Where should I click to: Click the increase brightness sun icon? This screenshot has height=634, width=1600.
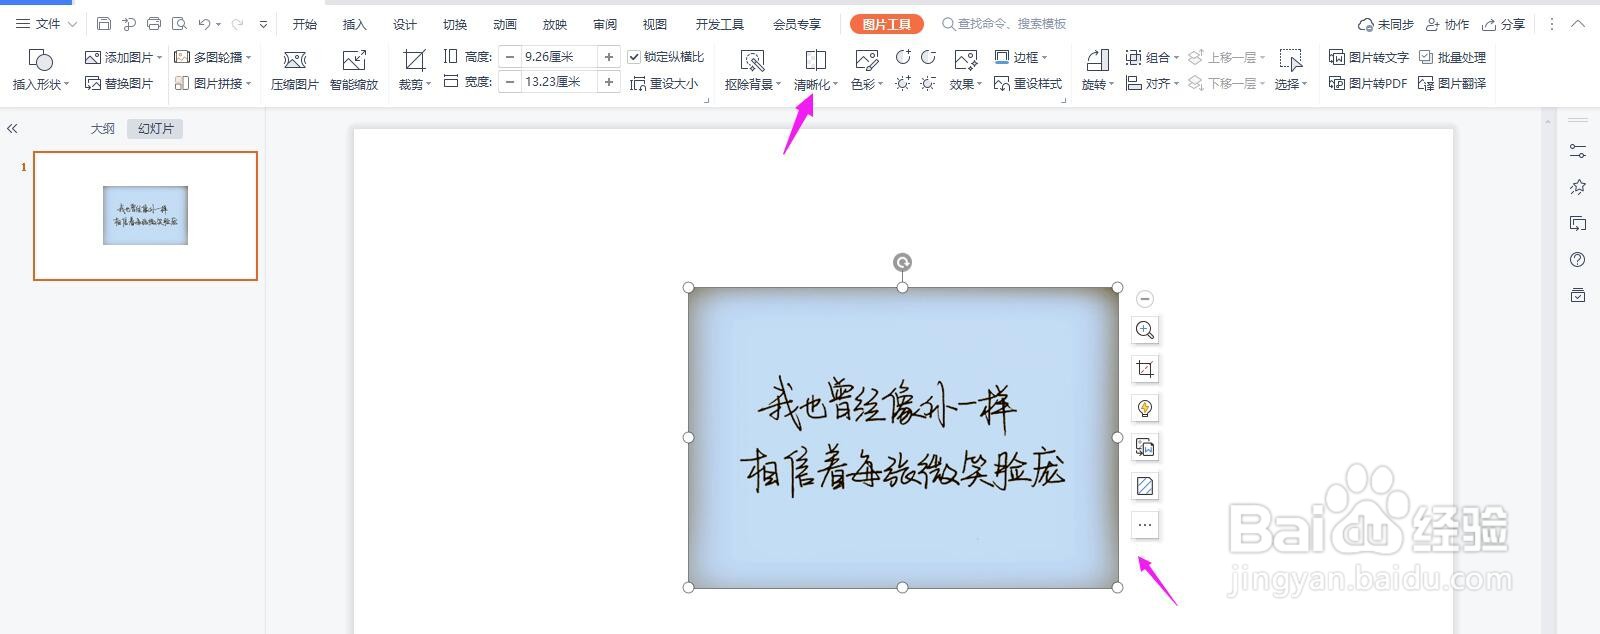pos(903,83)
